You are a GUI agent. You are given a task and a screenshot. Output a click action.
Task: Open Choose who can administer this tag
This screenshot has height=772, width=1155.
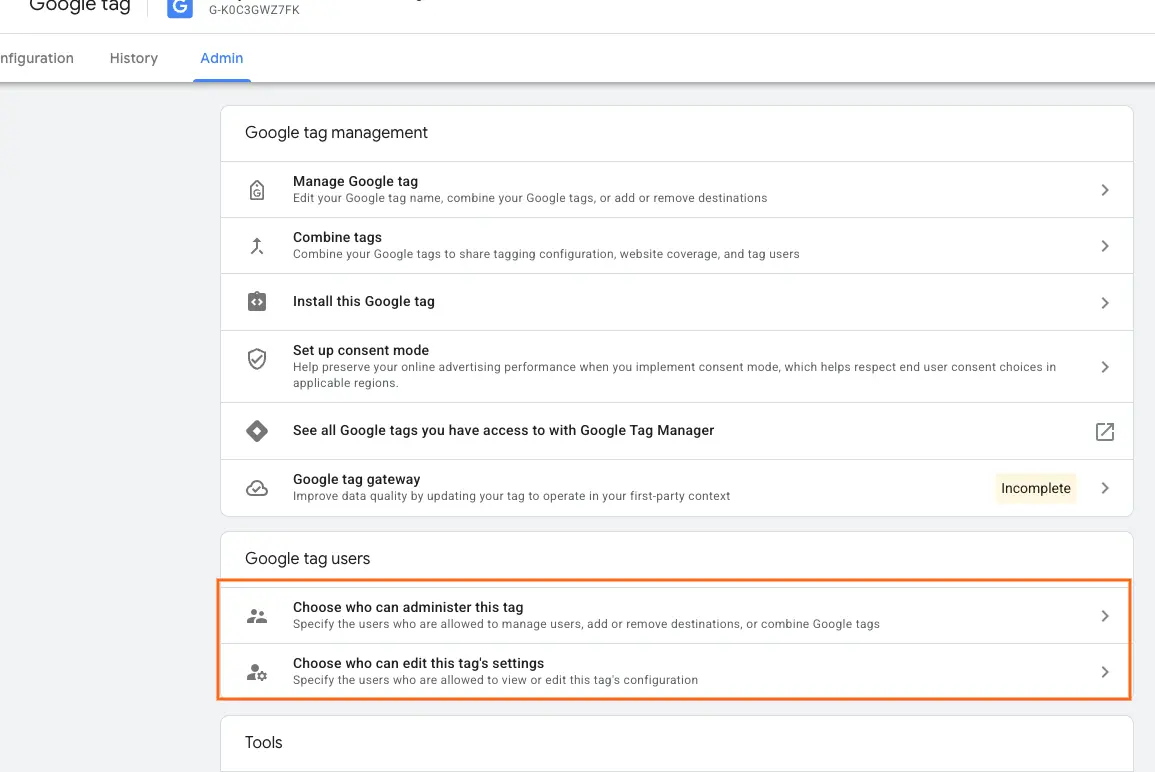tap(408, 607)
